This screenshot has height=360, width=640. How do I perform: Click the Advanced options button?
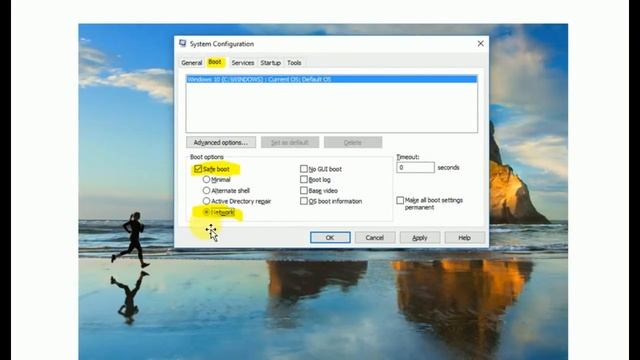point(221,142)
